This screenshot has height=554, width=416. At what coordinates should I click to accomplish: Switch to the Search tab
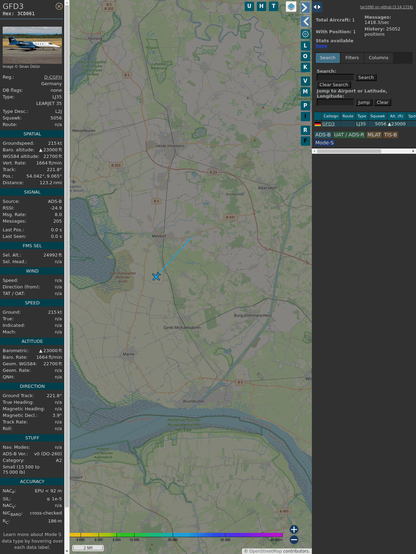(x=328, y=58)
